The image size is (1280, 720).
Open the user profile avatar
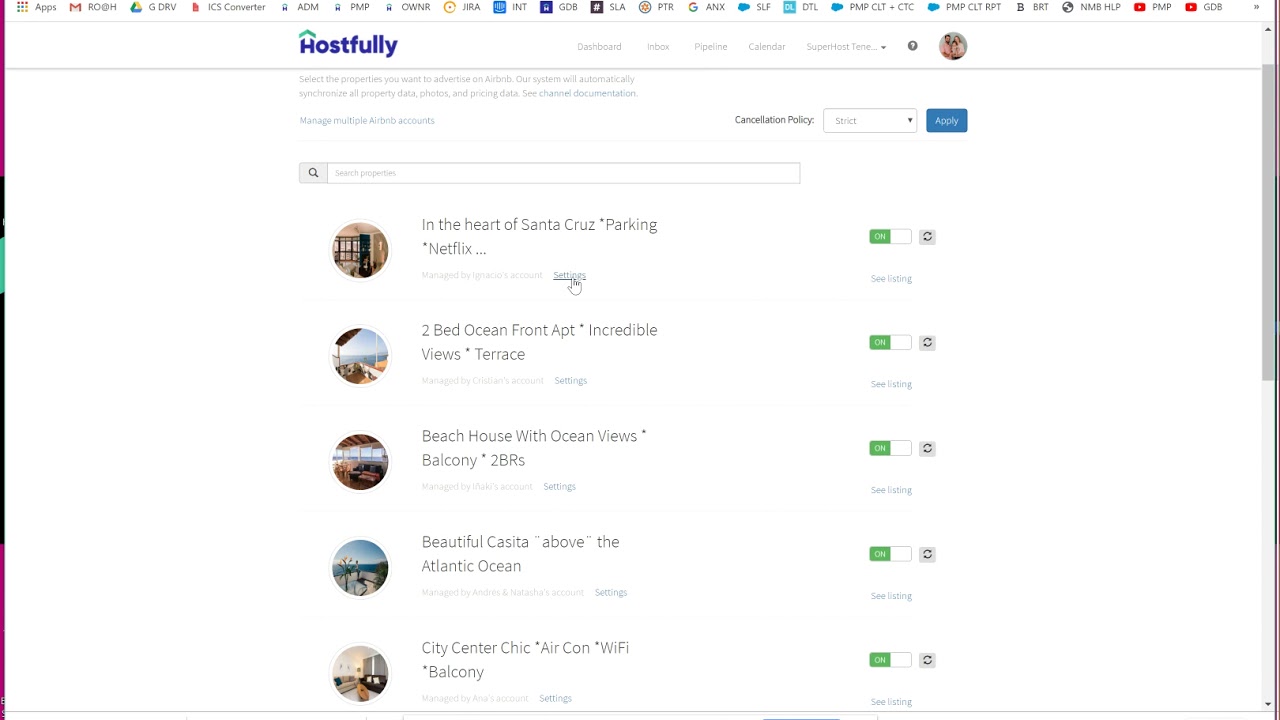pyautogui.click(x=952, y=46)
